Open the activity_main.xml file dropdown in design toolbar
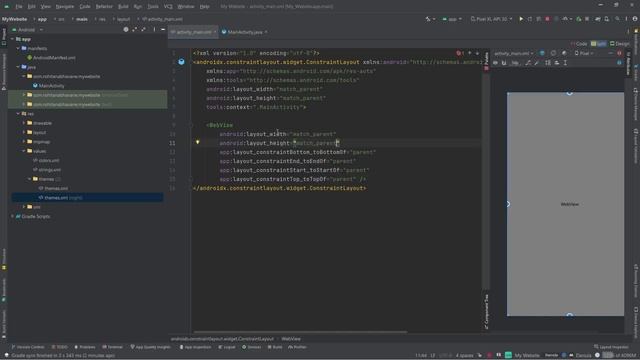The image size is (640, 360). [513, 53]
